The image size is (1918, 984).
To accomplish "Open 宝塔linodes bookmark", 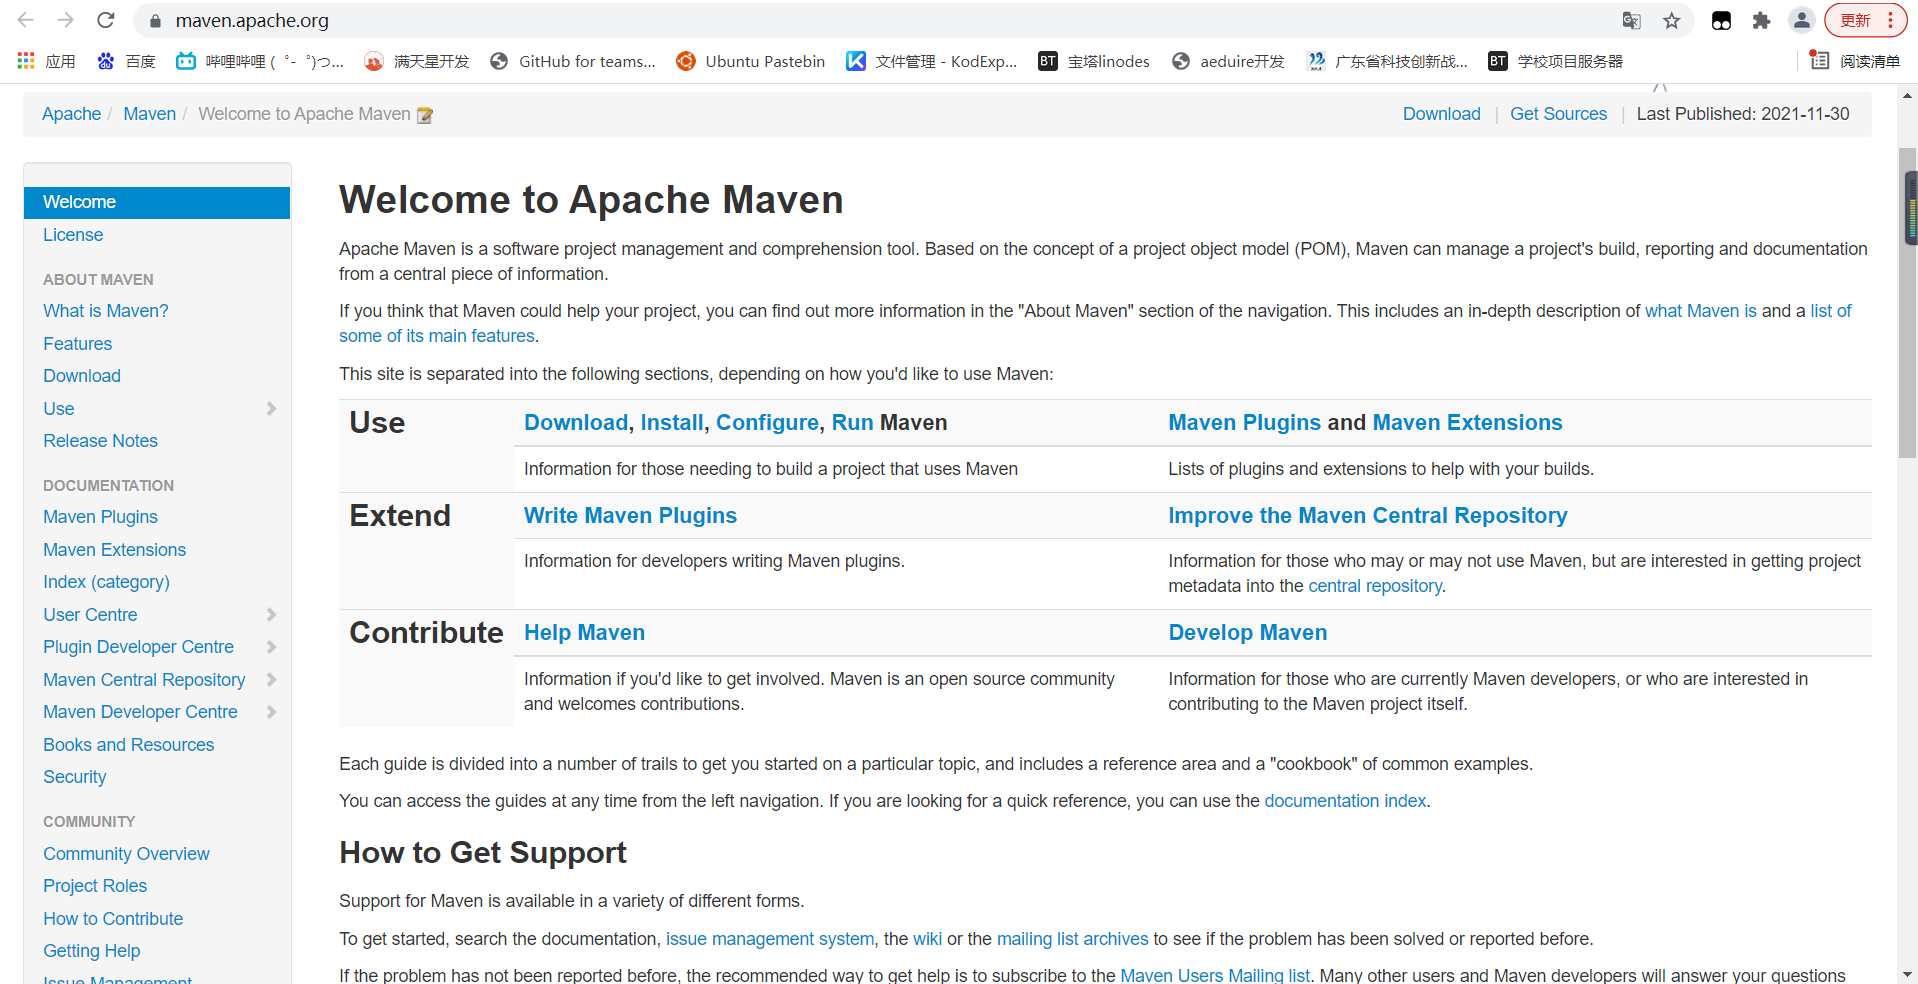I will click(1094, 61).
